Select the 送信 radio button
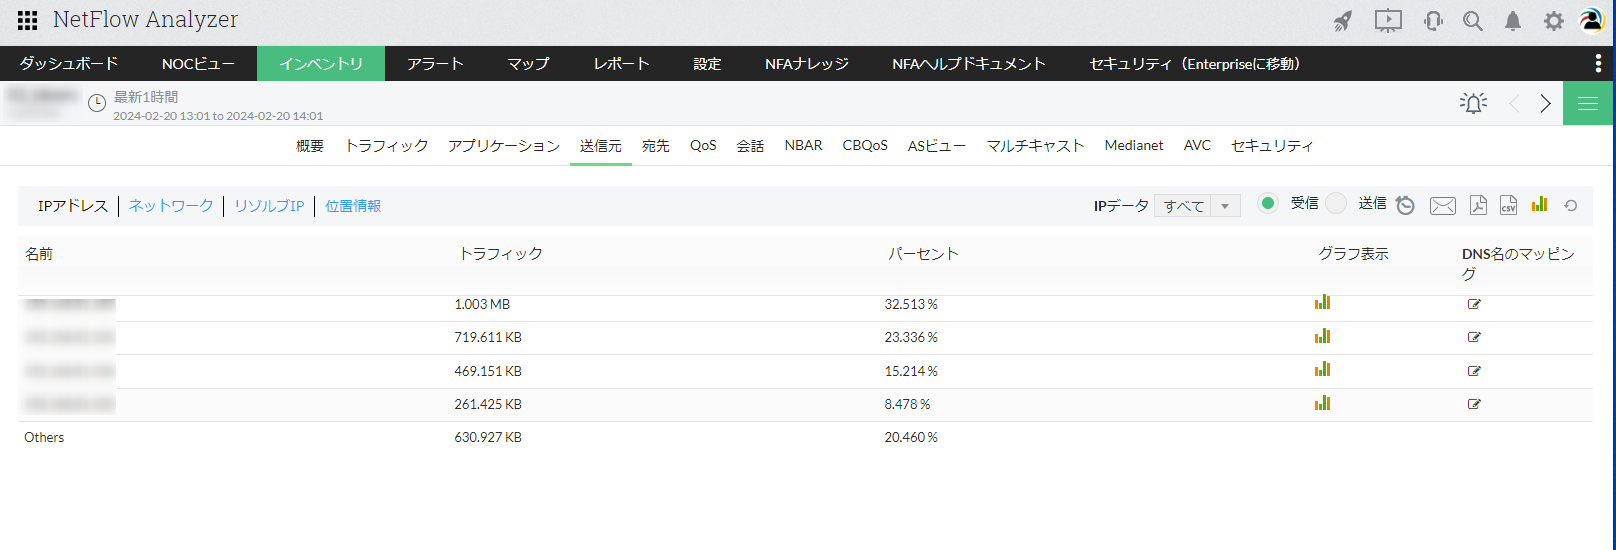This screenshot has height=550, width=1616. click(1336, 203)
